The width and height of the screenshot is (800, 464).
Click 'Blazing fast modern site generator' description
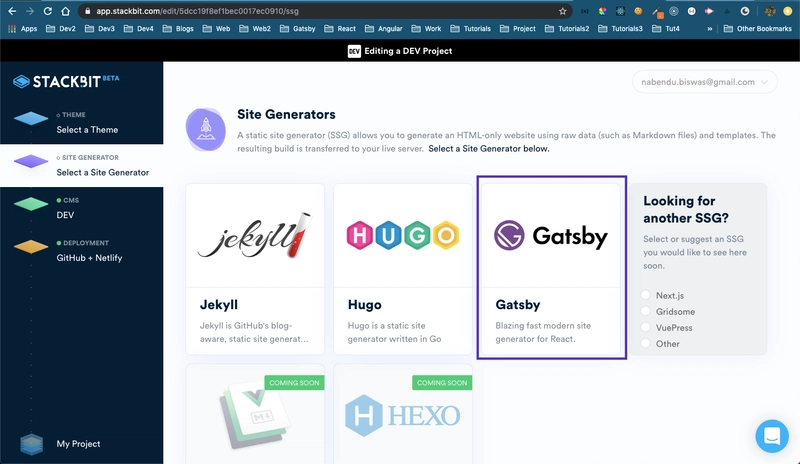click(543, 332)
